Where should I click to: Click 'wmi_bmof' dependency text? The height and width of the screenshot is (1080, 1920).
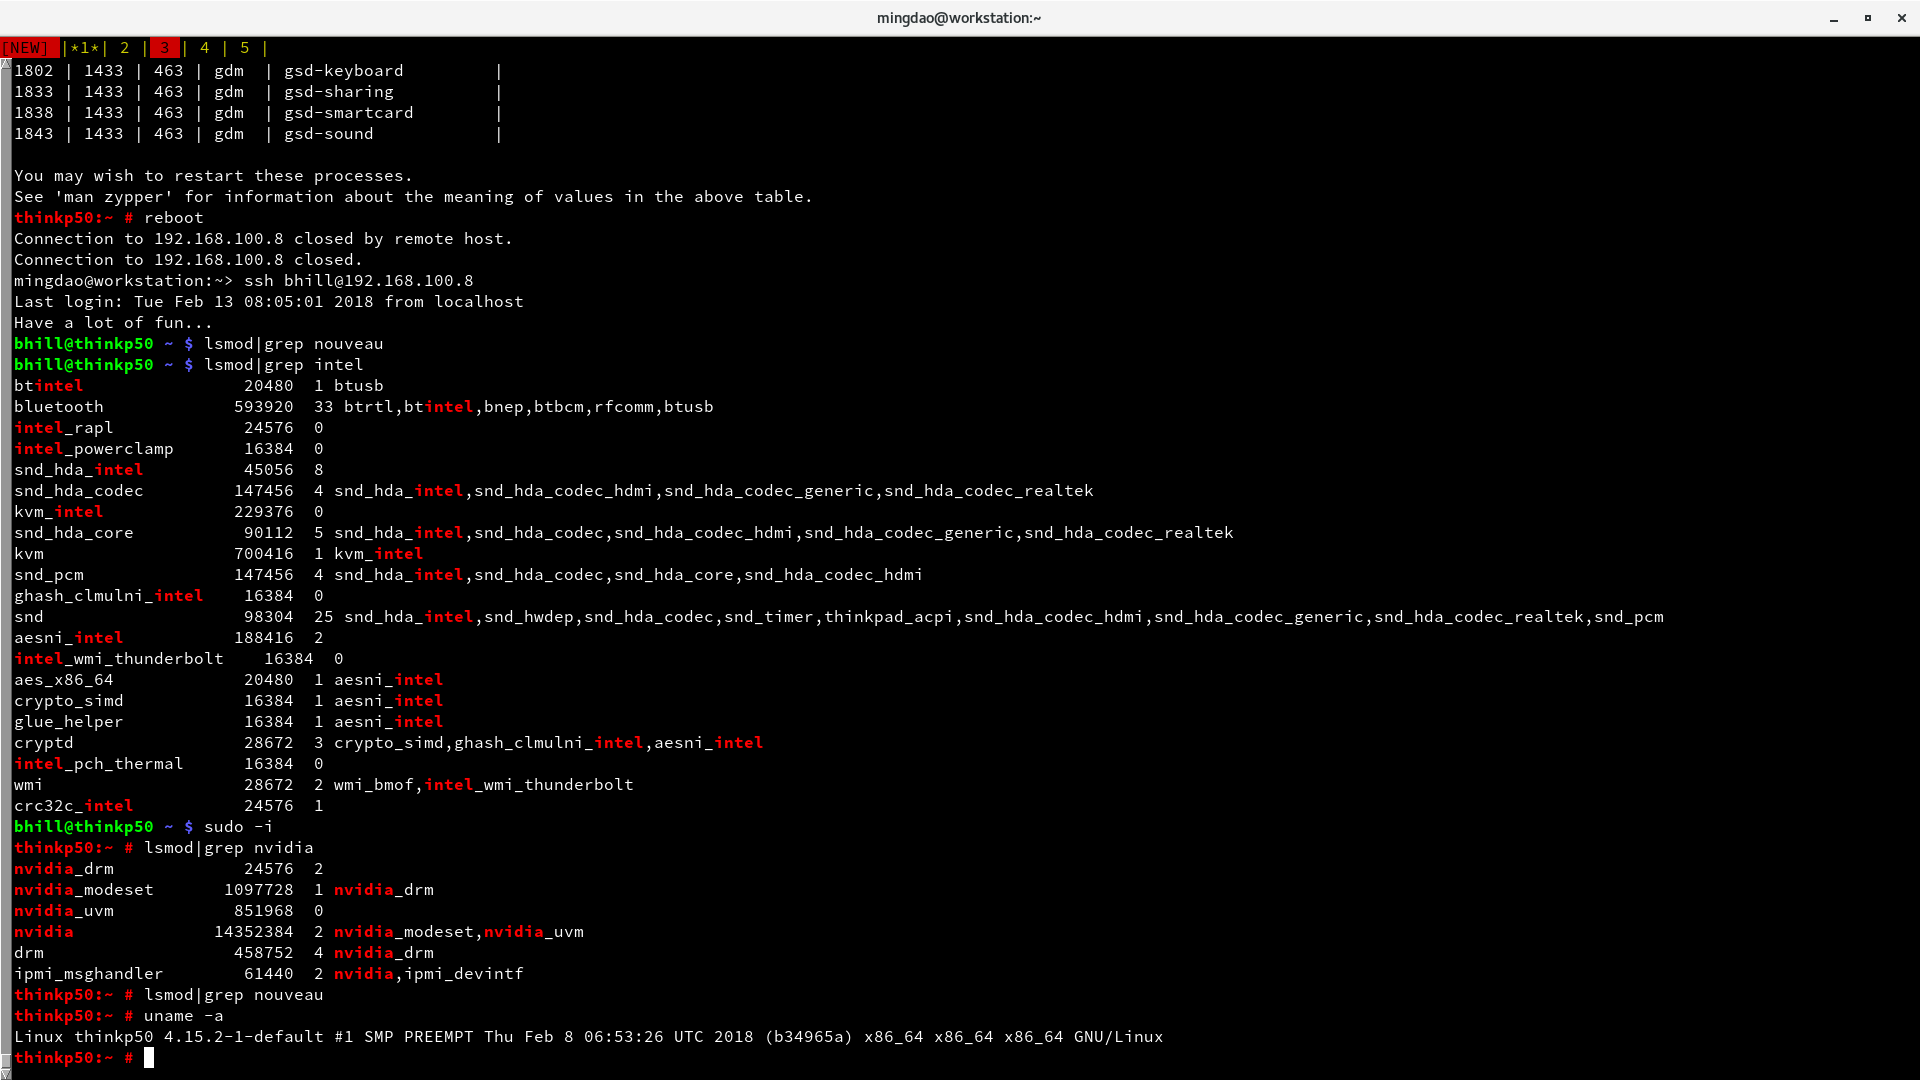point(374,785)
